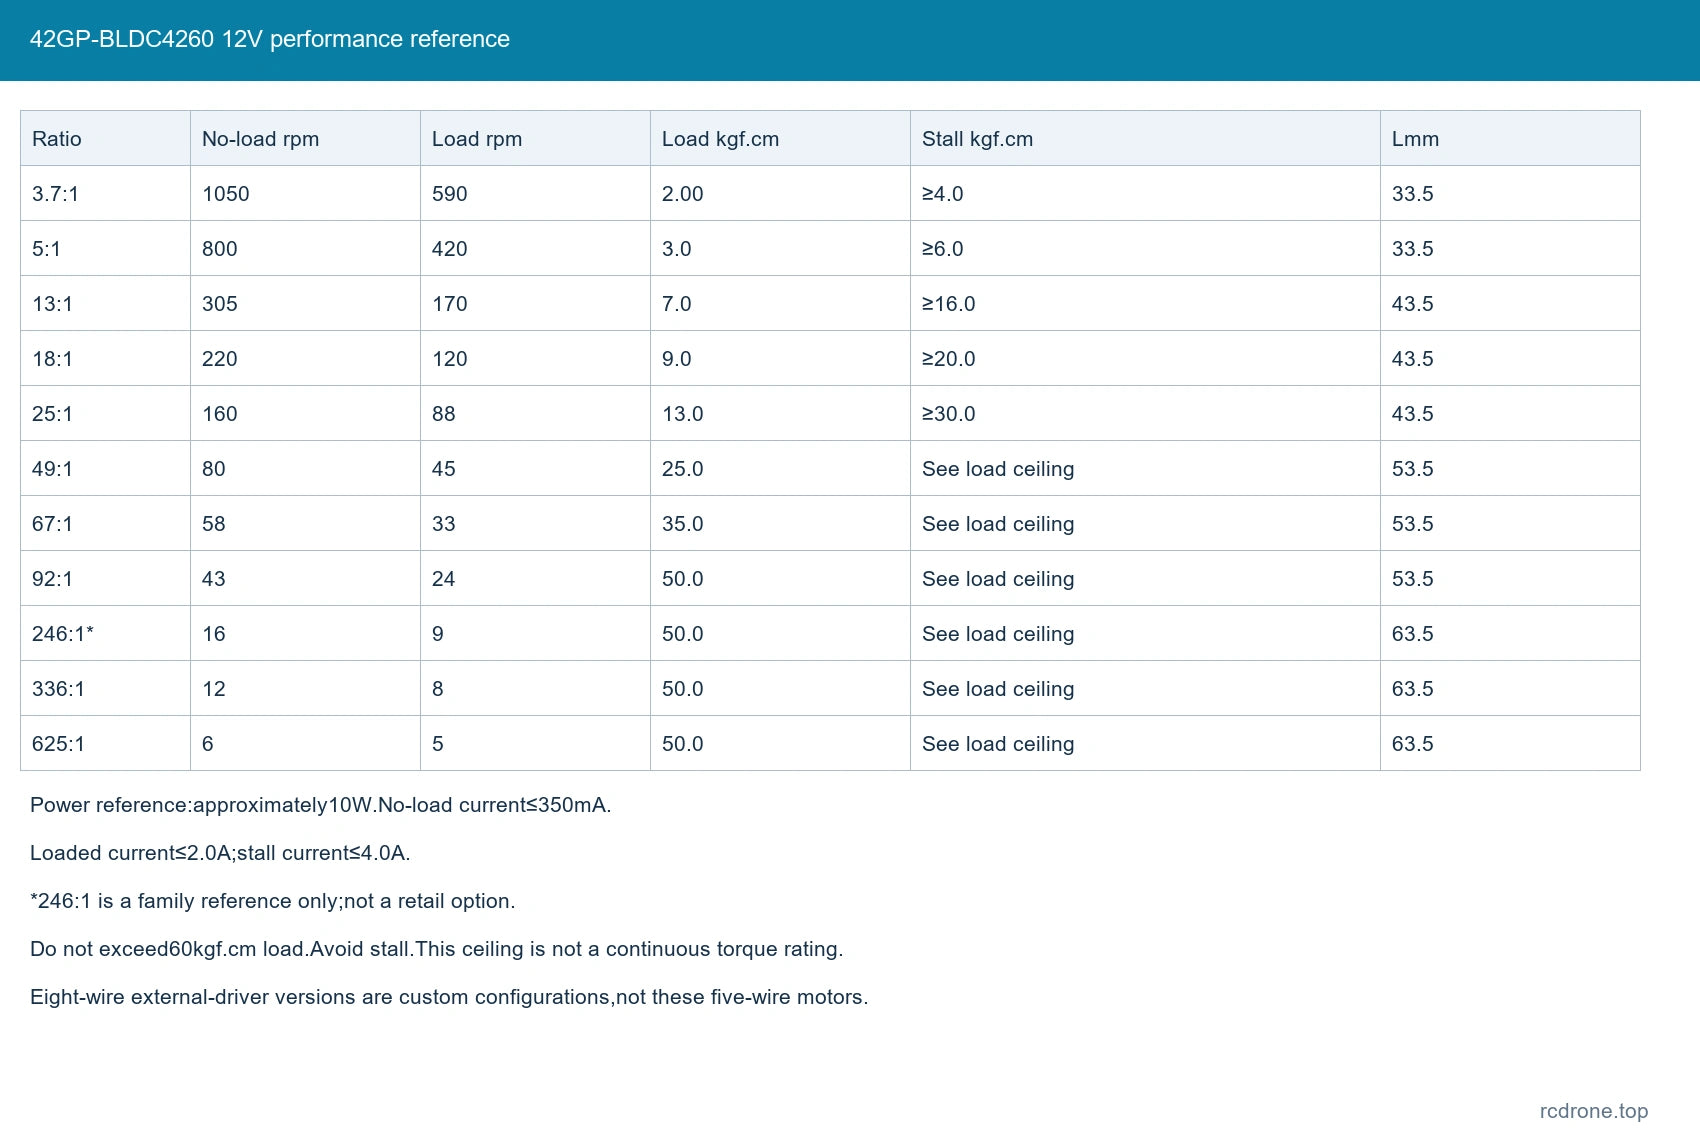The width and height of the screenshot is (1700, 1130).
Task: Click the Ratio column header
Action: click(105, 138)
